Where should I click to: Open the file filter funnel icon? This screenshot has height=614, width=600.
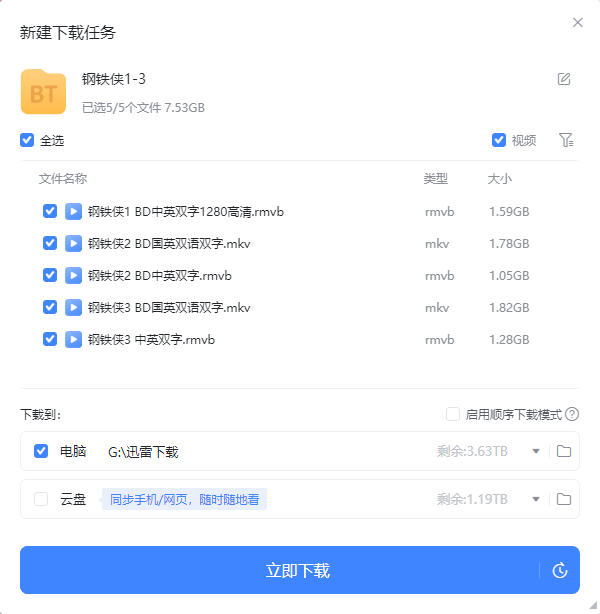566,140
